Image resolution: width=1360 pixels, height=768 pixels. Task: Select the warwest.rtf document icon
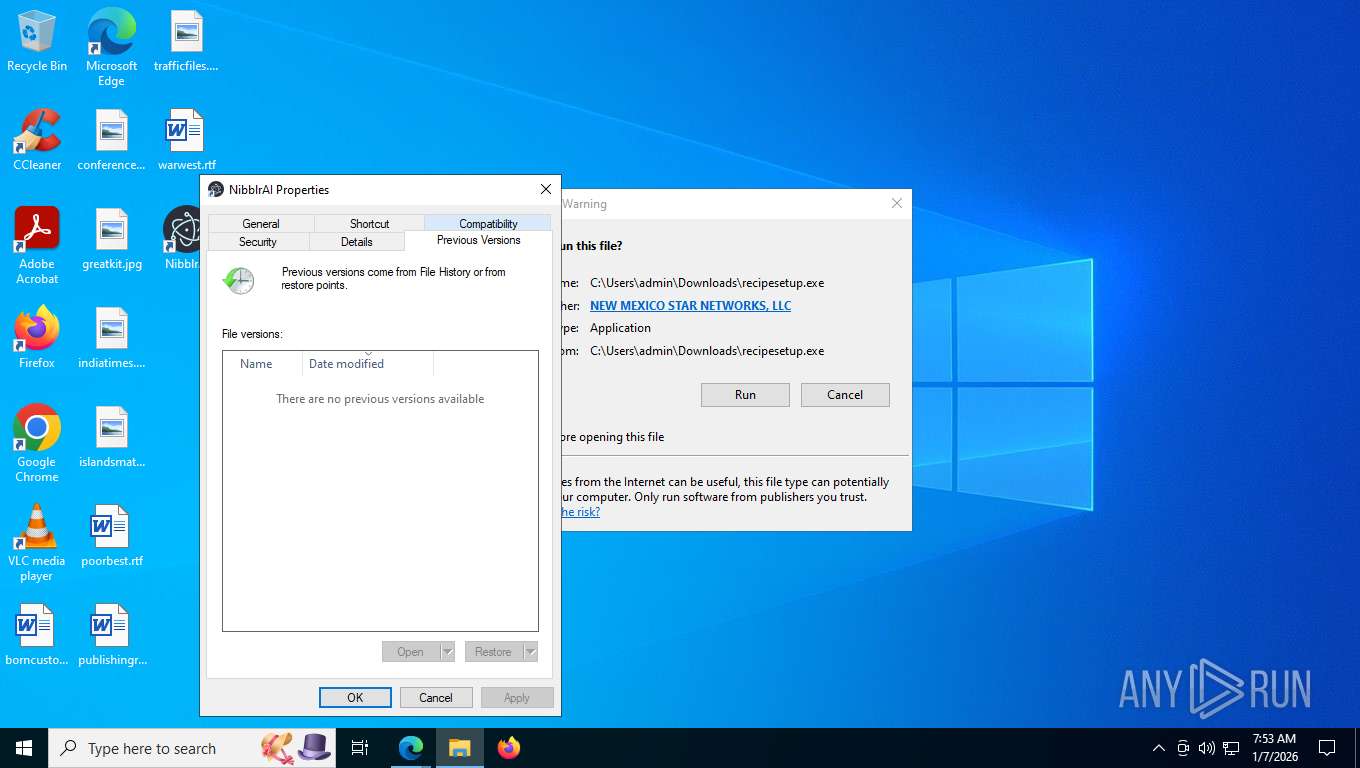(186, 140)
